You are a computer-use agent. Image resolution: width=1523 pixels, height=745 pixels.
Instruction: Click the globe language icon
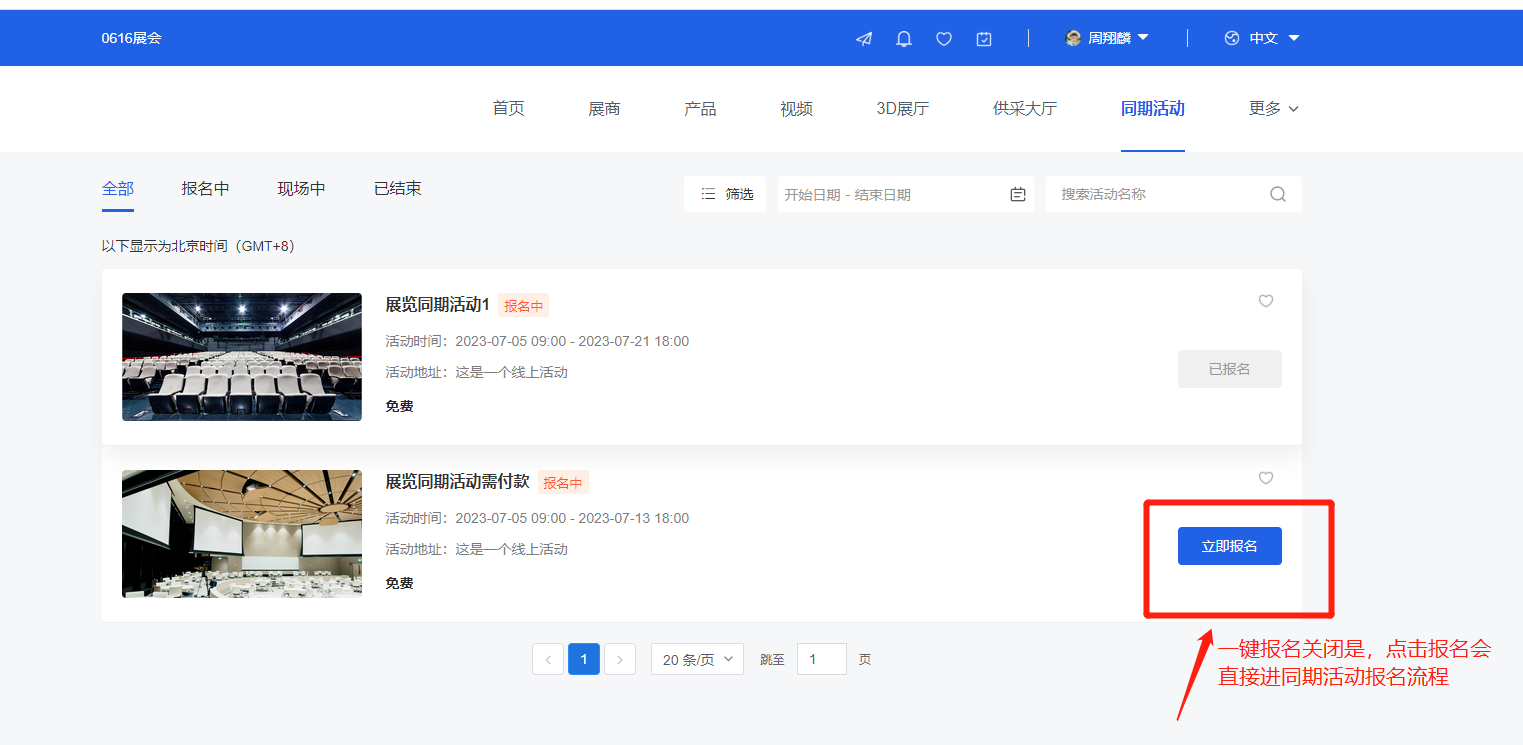point(1229,38)
